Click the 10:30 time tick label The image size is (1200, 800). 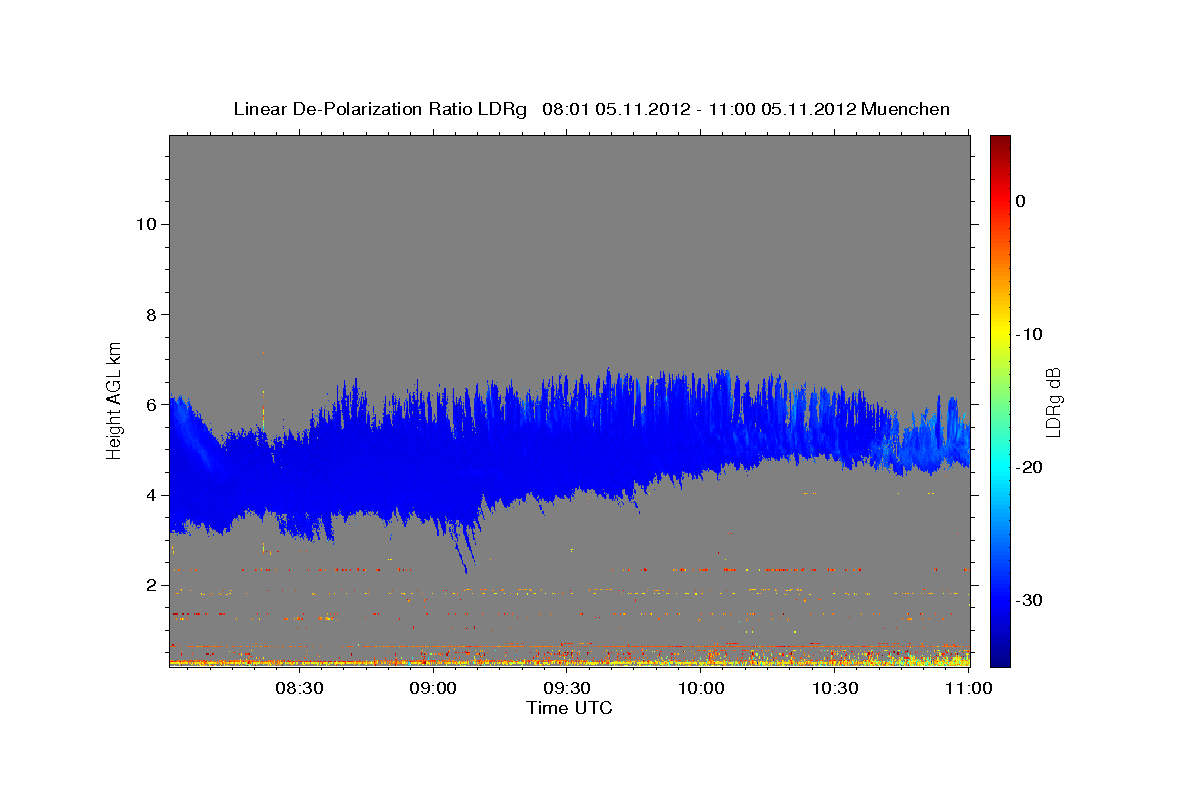[835, 688]
